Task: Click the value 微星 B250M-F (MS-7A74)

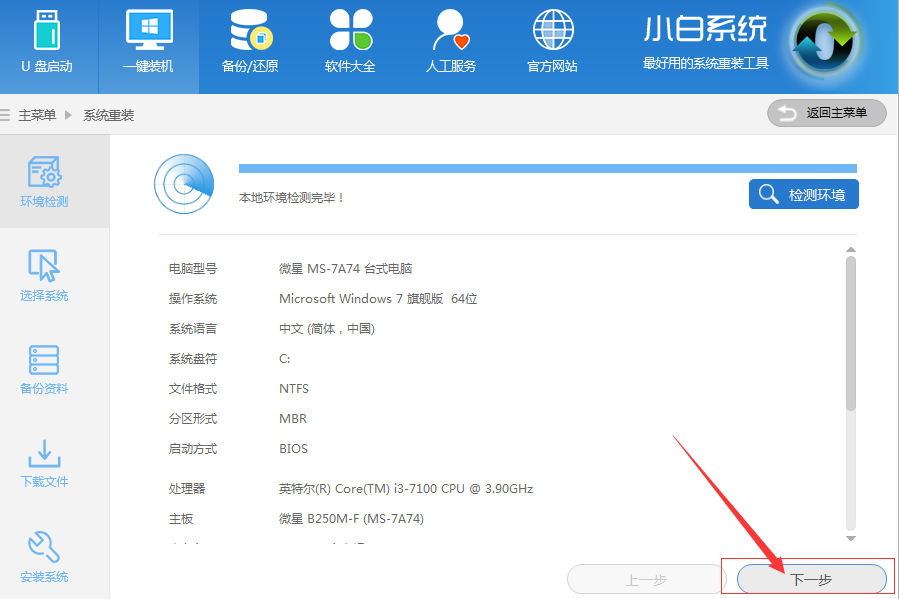Action: (351, 519)
